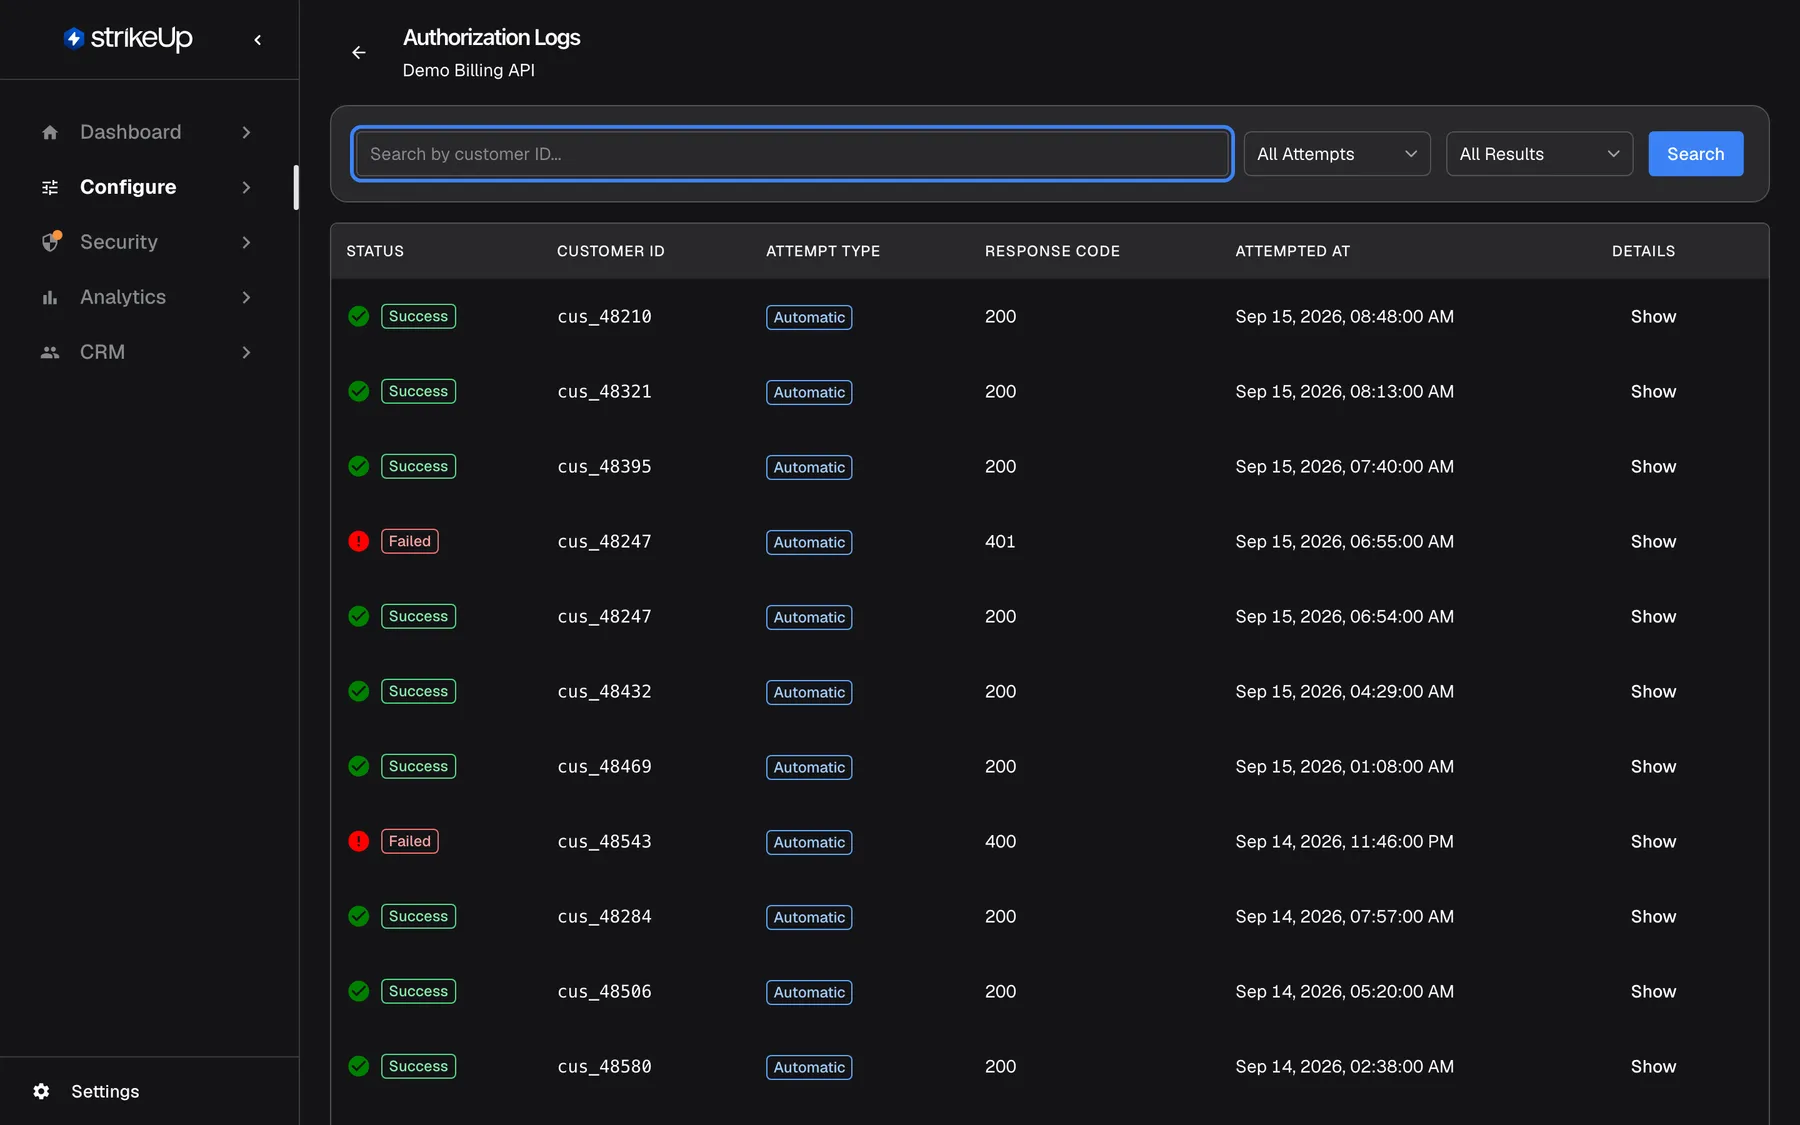This screenshot has width=1800, height=1125.
Task: Click the Failed badge for cus_48543
Action: pyautogui.click(x=409, y=841)
